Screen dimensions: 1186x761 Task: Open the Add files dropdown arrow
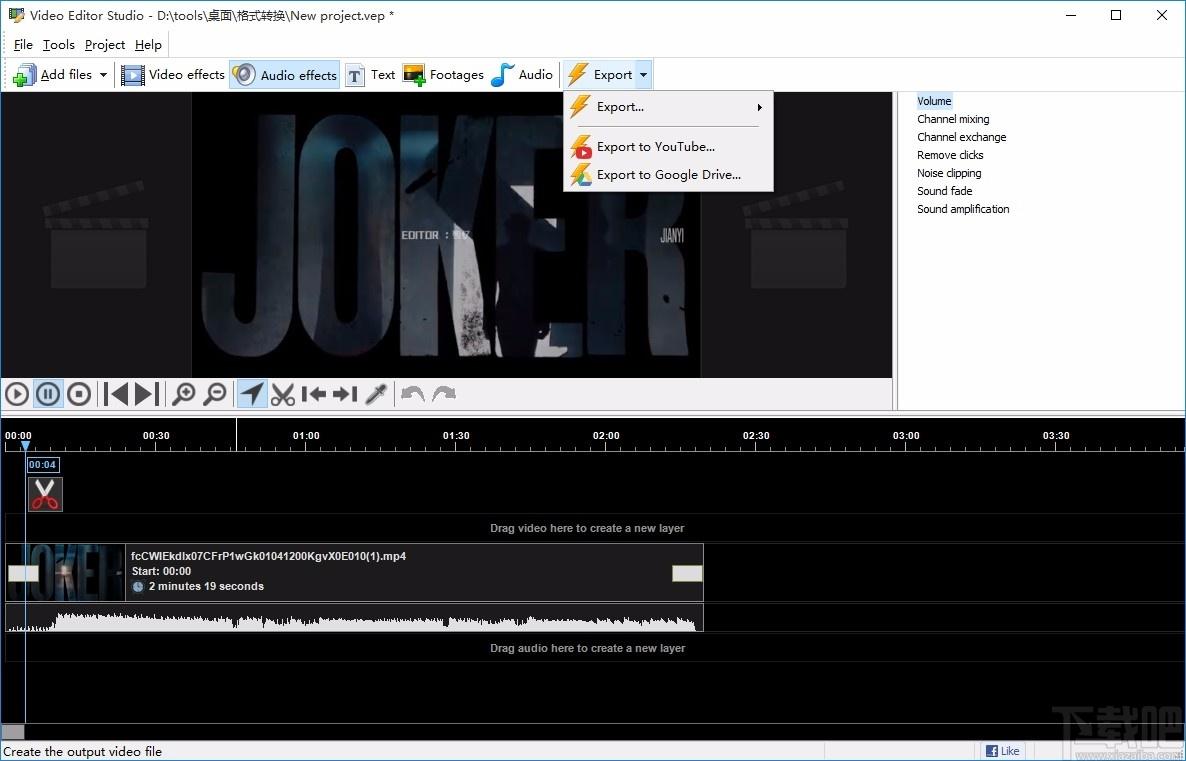pyautogui.click(x=103, y=75)
